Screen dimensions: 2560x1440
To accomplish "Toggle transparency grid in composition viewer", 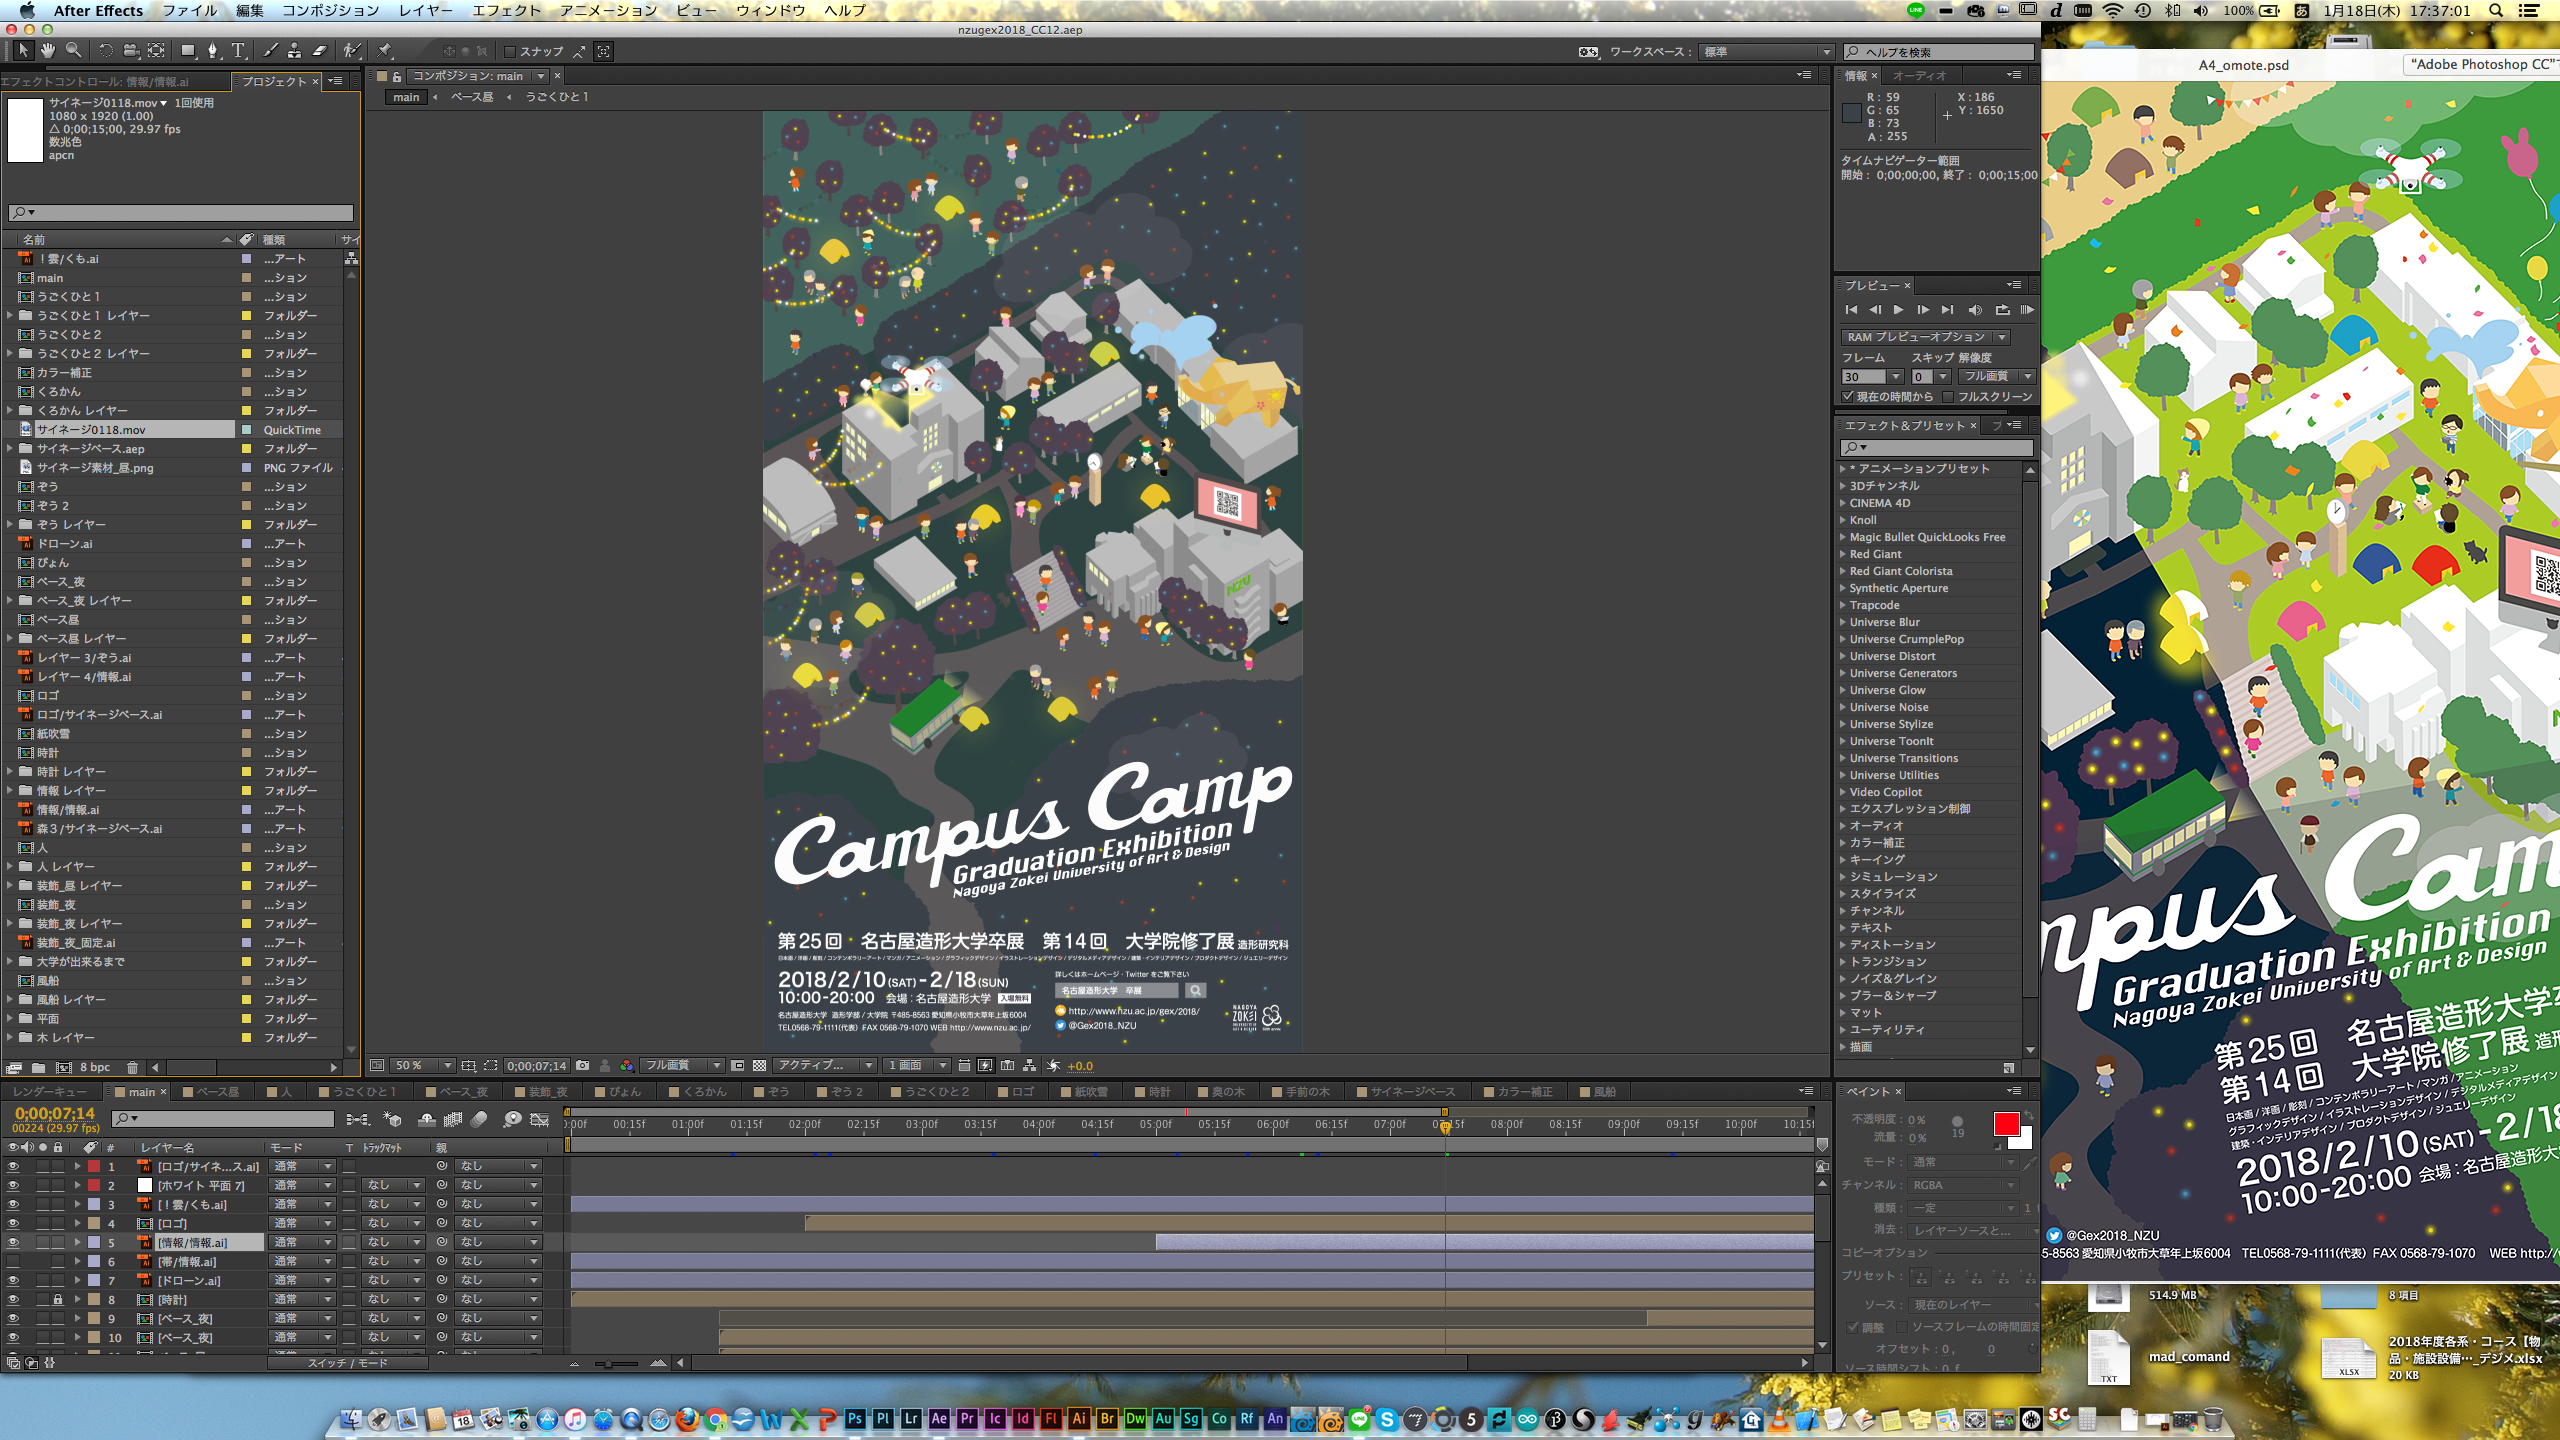I will click(760, 1066).
